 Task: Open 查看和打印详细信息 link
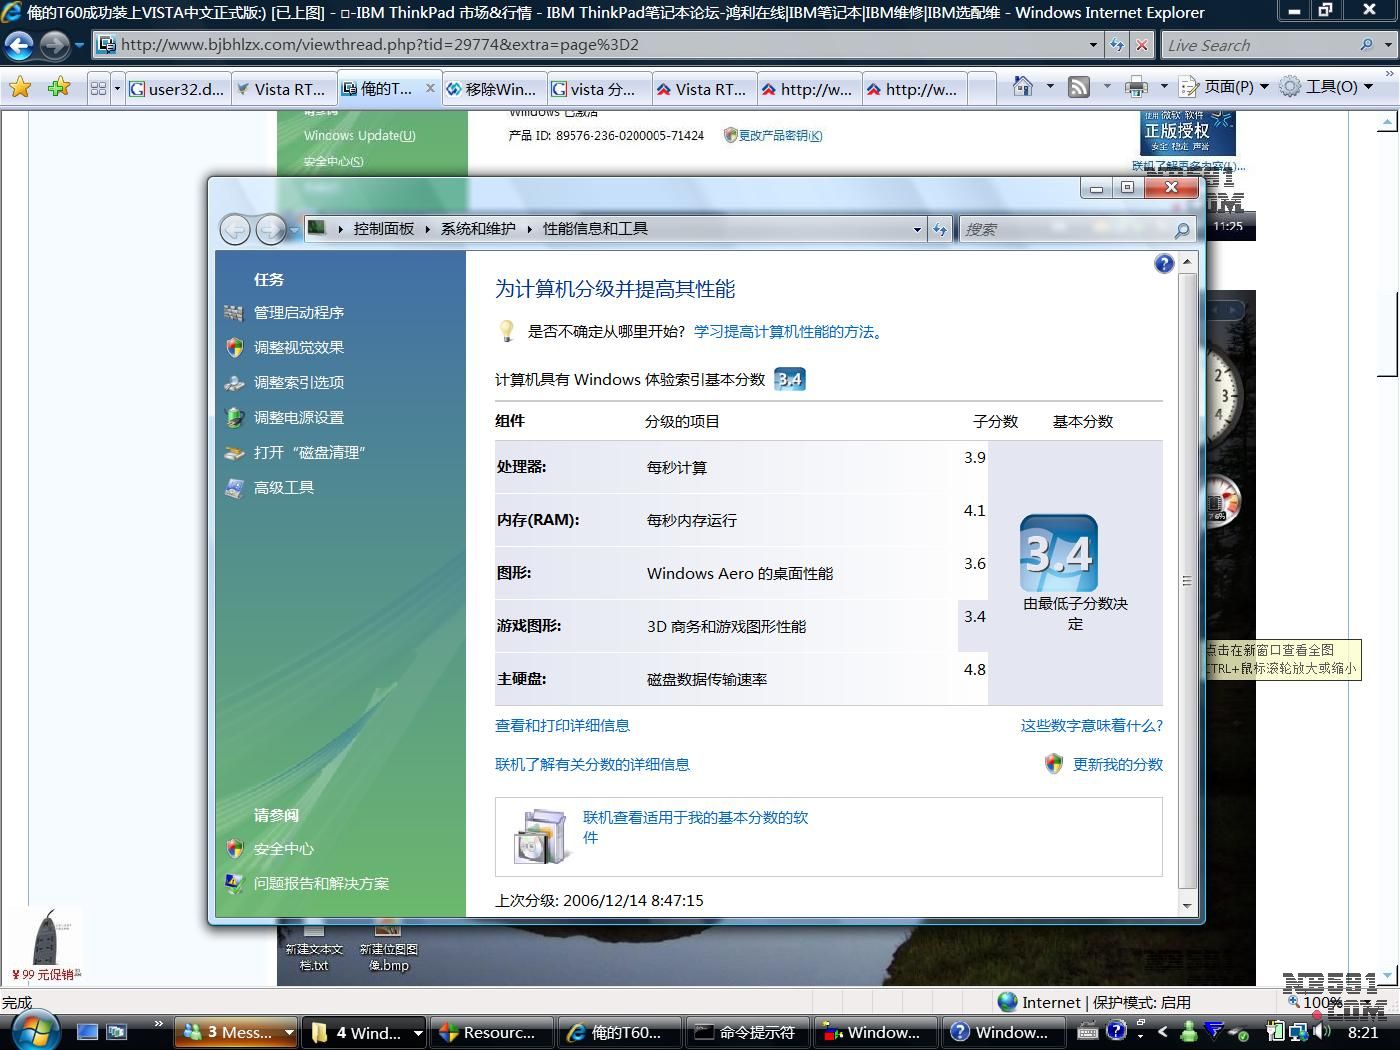click(562, 725)
